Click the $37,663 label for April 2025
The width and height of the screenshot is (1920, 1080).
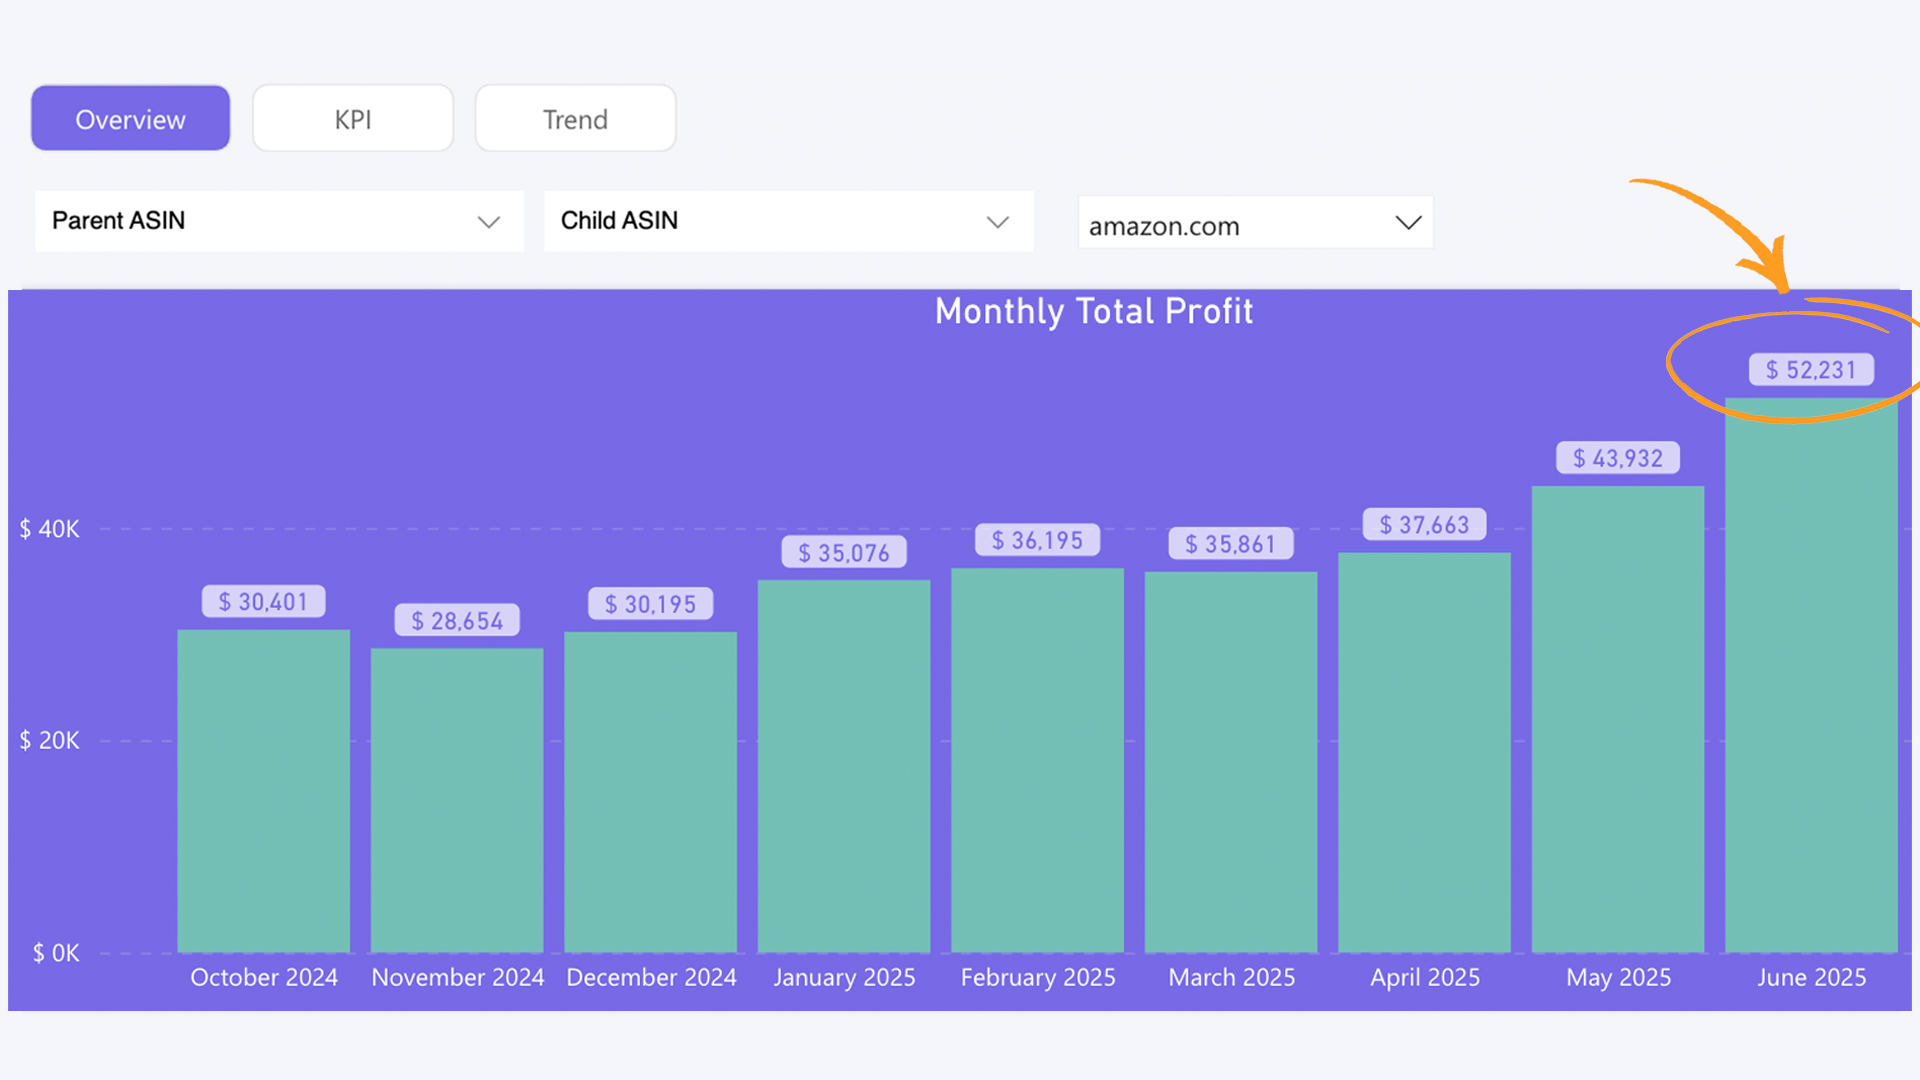1424,523
